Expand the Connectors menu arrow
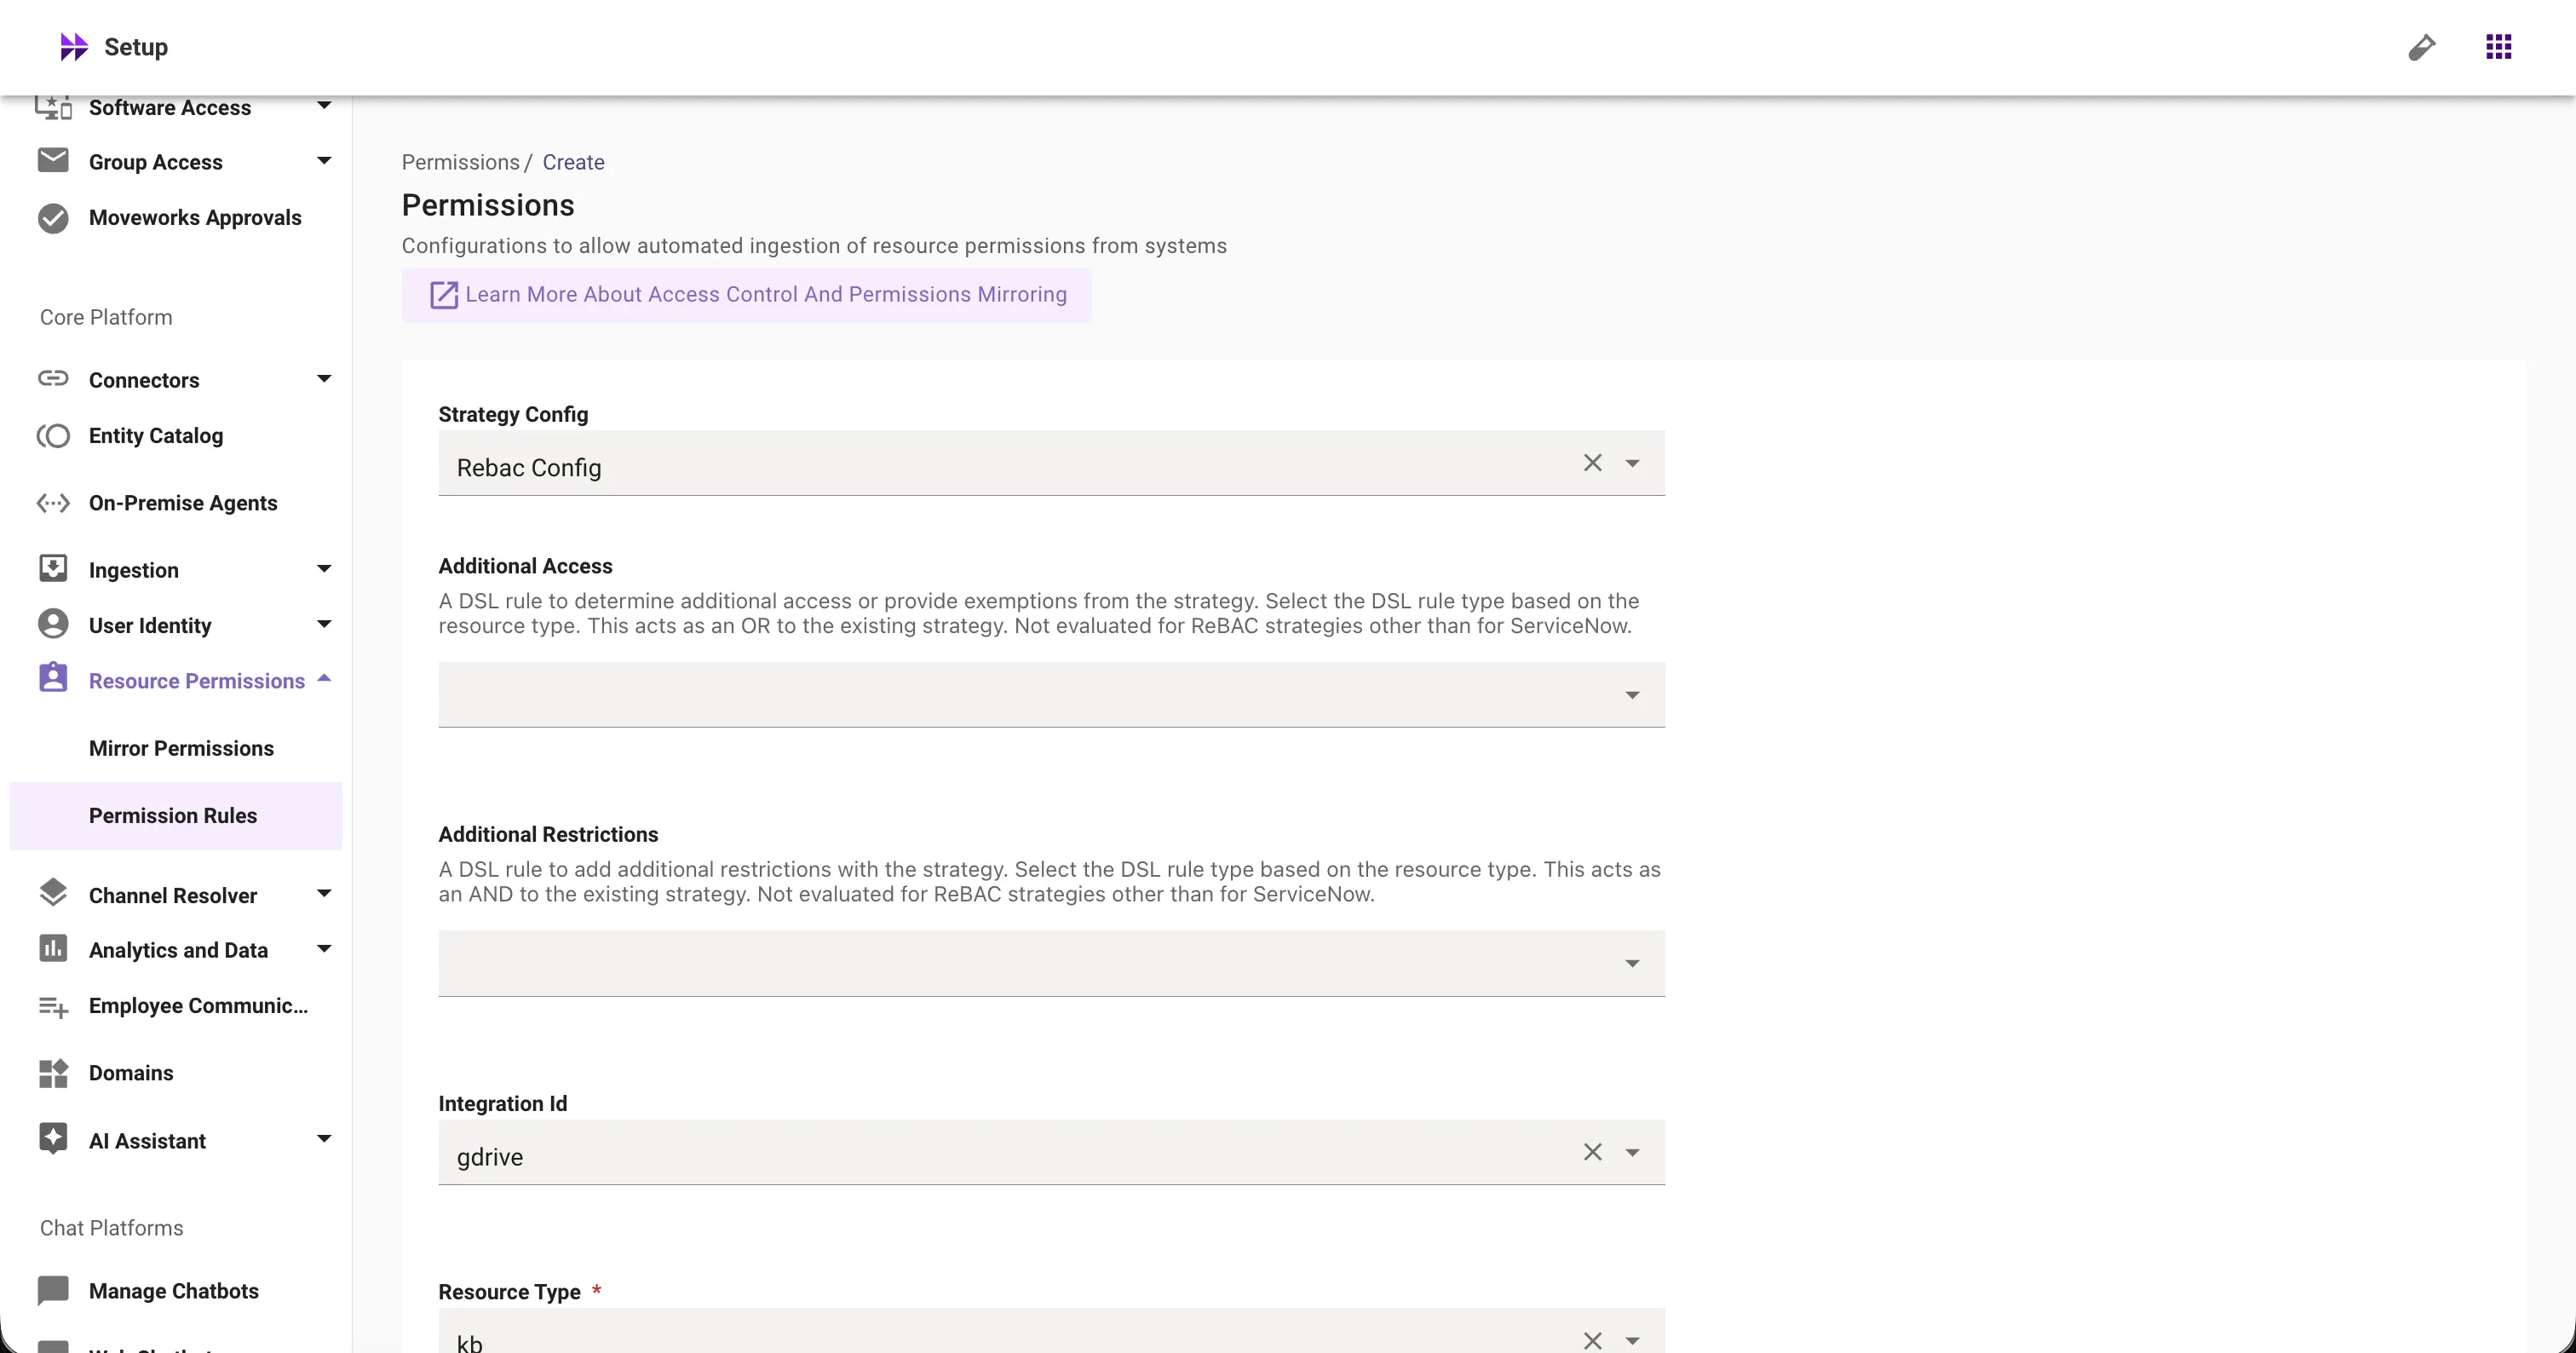 point(324,379)
